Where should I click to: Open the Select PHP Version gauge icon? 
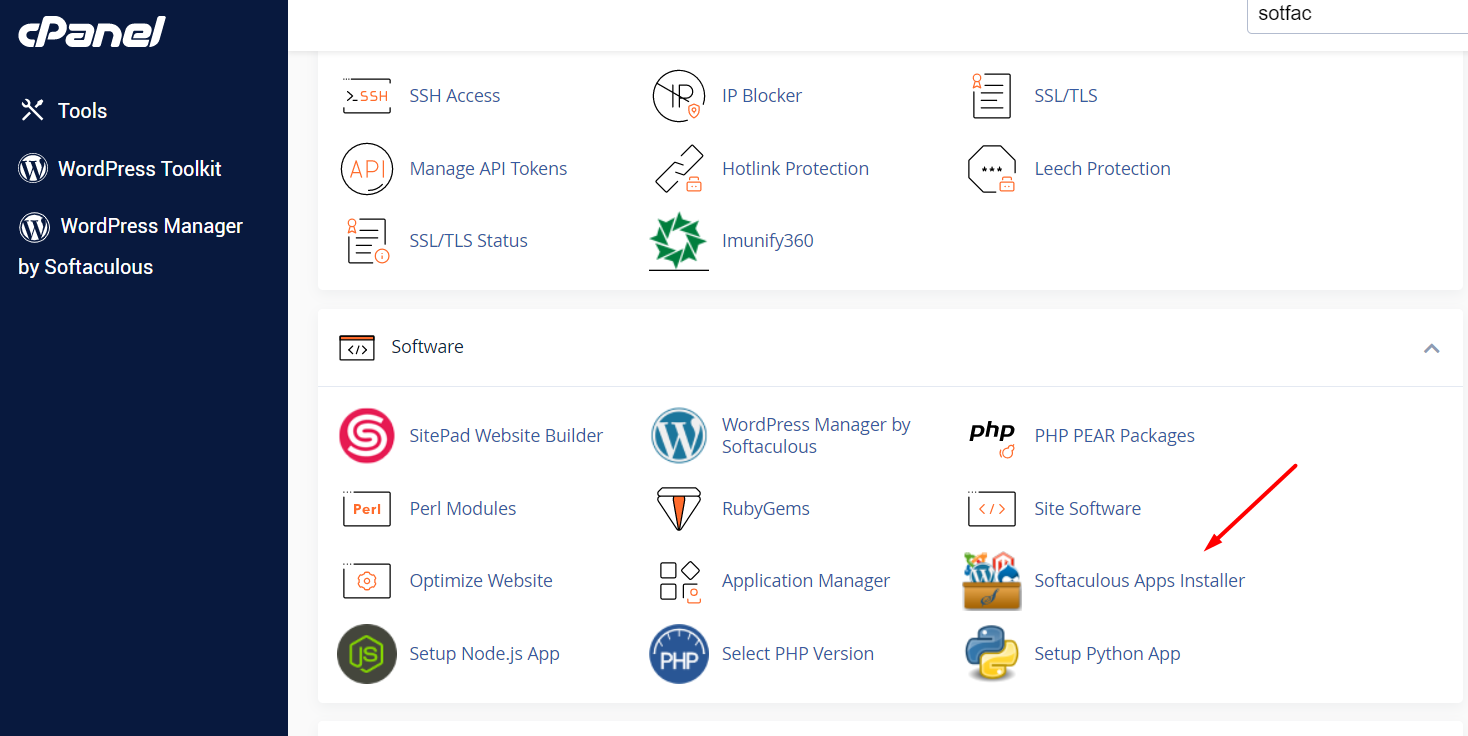point(679,654)
